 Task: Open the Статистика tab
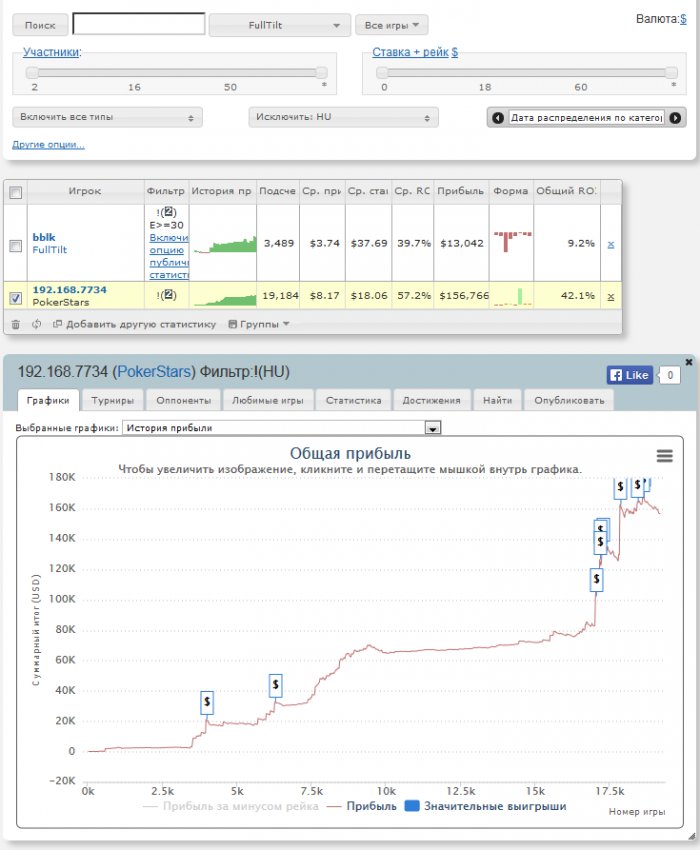pyautogui.click(x=354, y=400)
